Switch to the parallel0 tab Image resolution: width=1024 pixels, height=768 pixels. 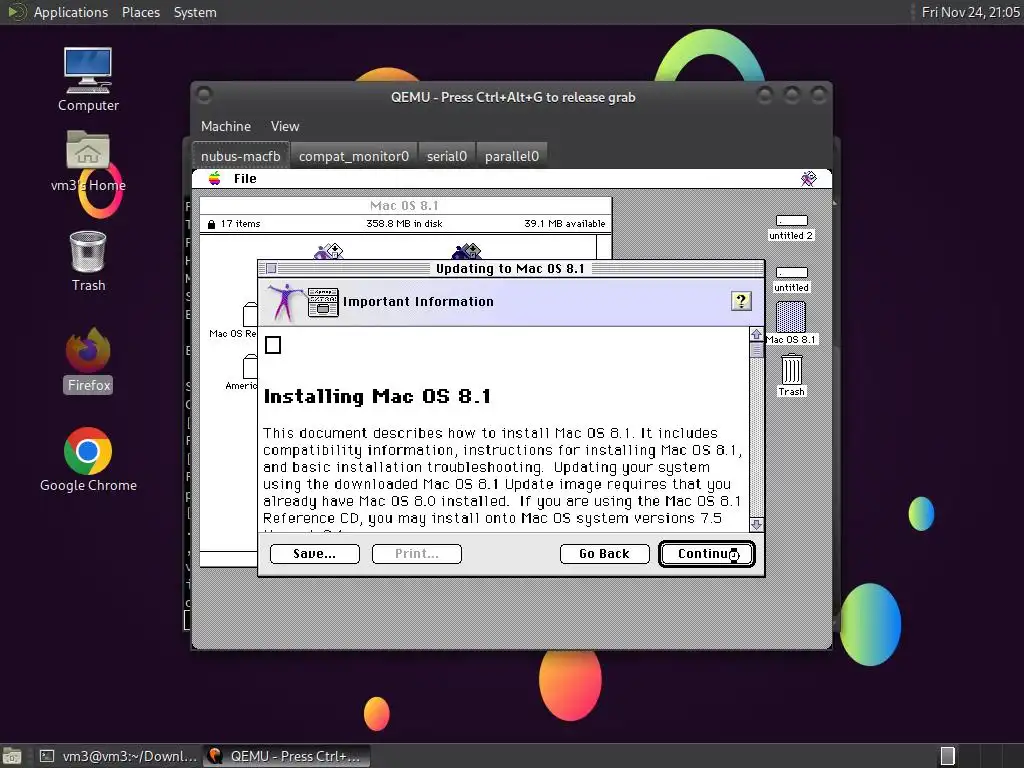tap(512, 156)
